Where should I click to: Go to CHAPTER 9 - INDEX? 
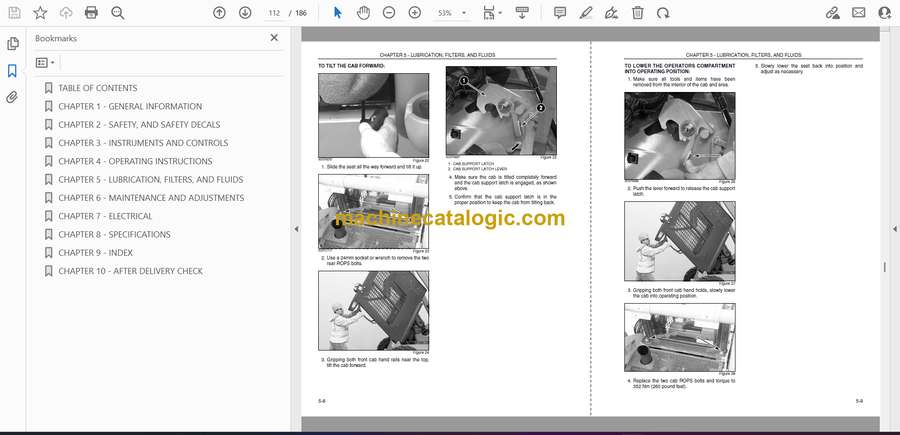[95, 253]
